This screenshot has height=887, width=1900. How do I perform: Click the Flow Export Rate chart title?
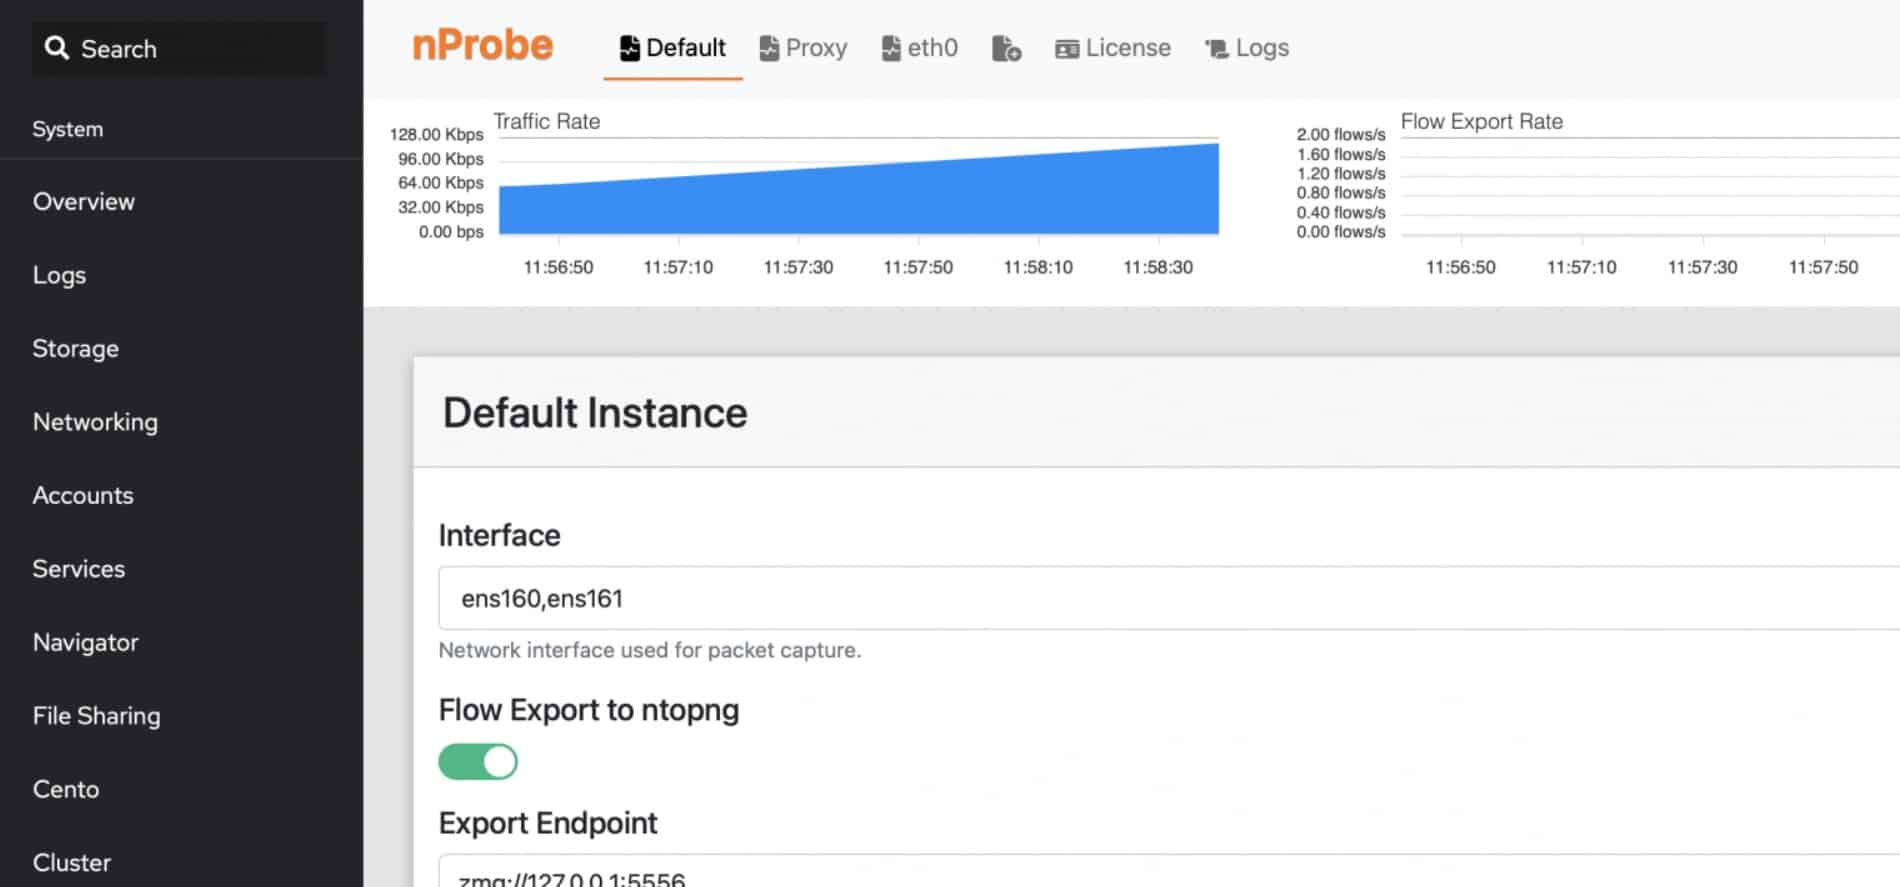[1482, 121]
